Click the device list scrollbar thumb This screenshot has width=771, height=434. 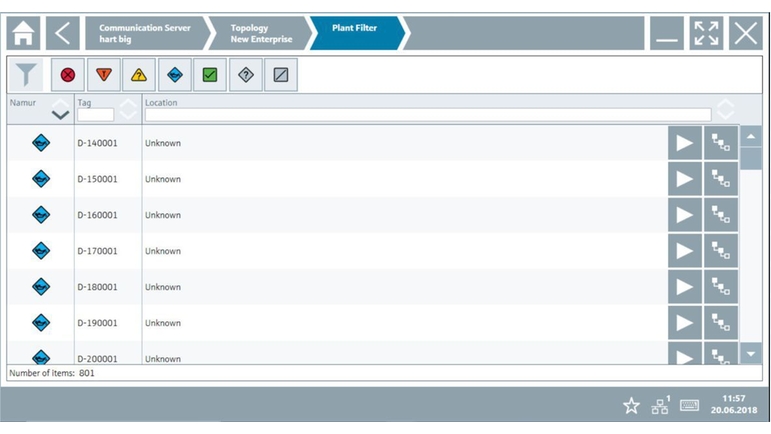[751, 158]
